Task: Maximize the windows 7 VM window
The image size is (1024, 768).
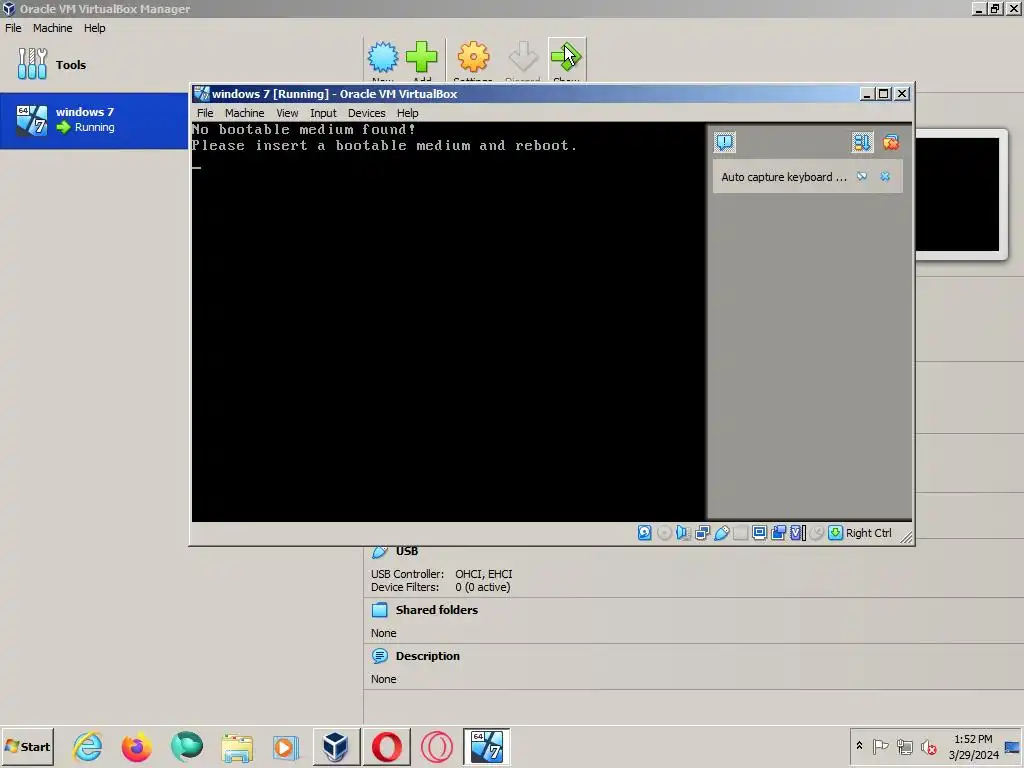Action: pyautogui.click(x=884, y=93)
